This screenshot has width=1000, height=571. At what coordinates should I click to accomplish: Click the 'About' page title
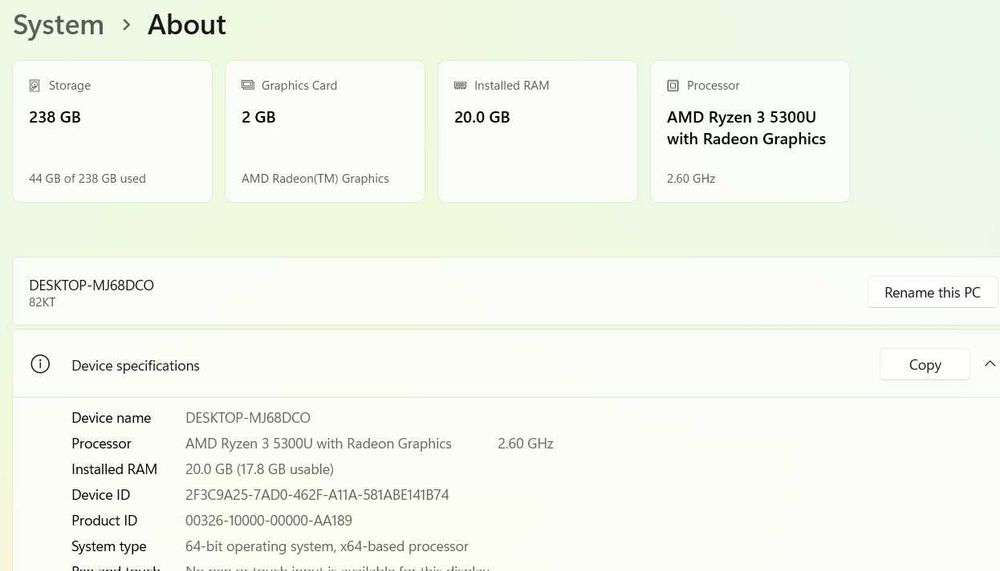[x=187, y=25]
